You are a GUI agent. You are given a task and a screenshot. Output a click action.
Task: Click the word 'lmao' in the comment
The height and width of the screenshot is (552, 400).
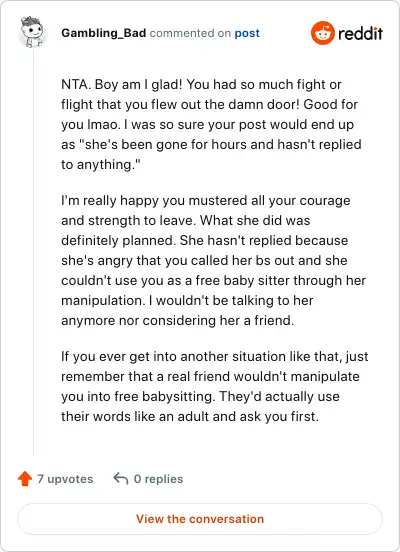(x=102, y=125)
